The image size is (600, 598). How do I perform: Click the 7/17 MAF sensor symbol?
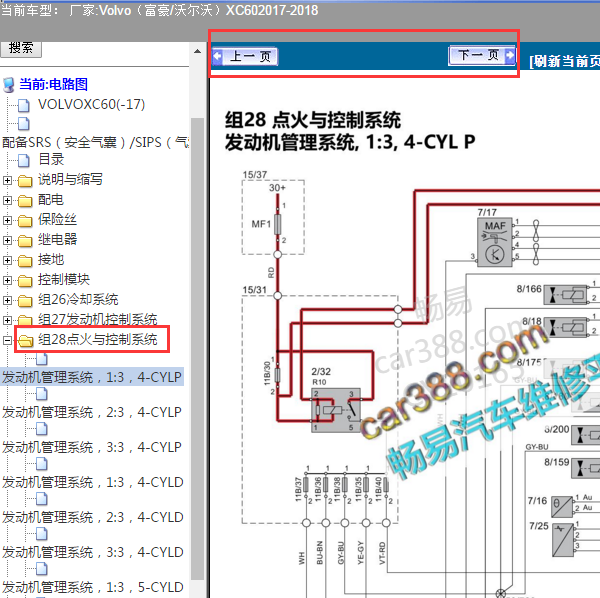[x=495, y=242]
